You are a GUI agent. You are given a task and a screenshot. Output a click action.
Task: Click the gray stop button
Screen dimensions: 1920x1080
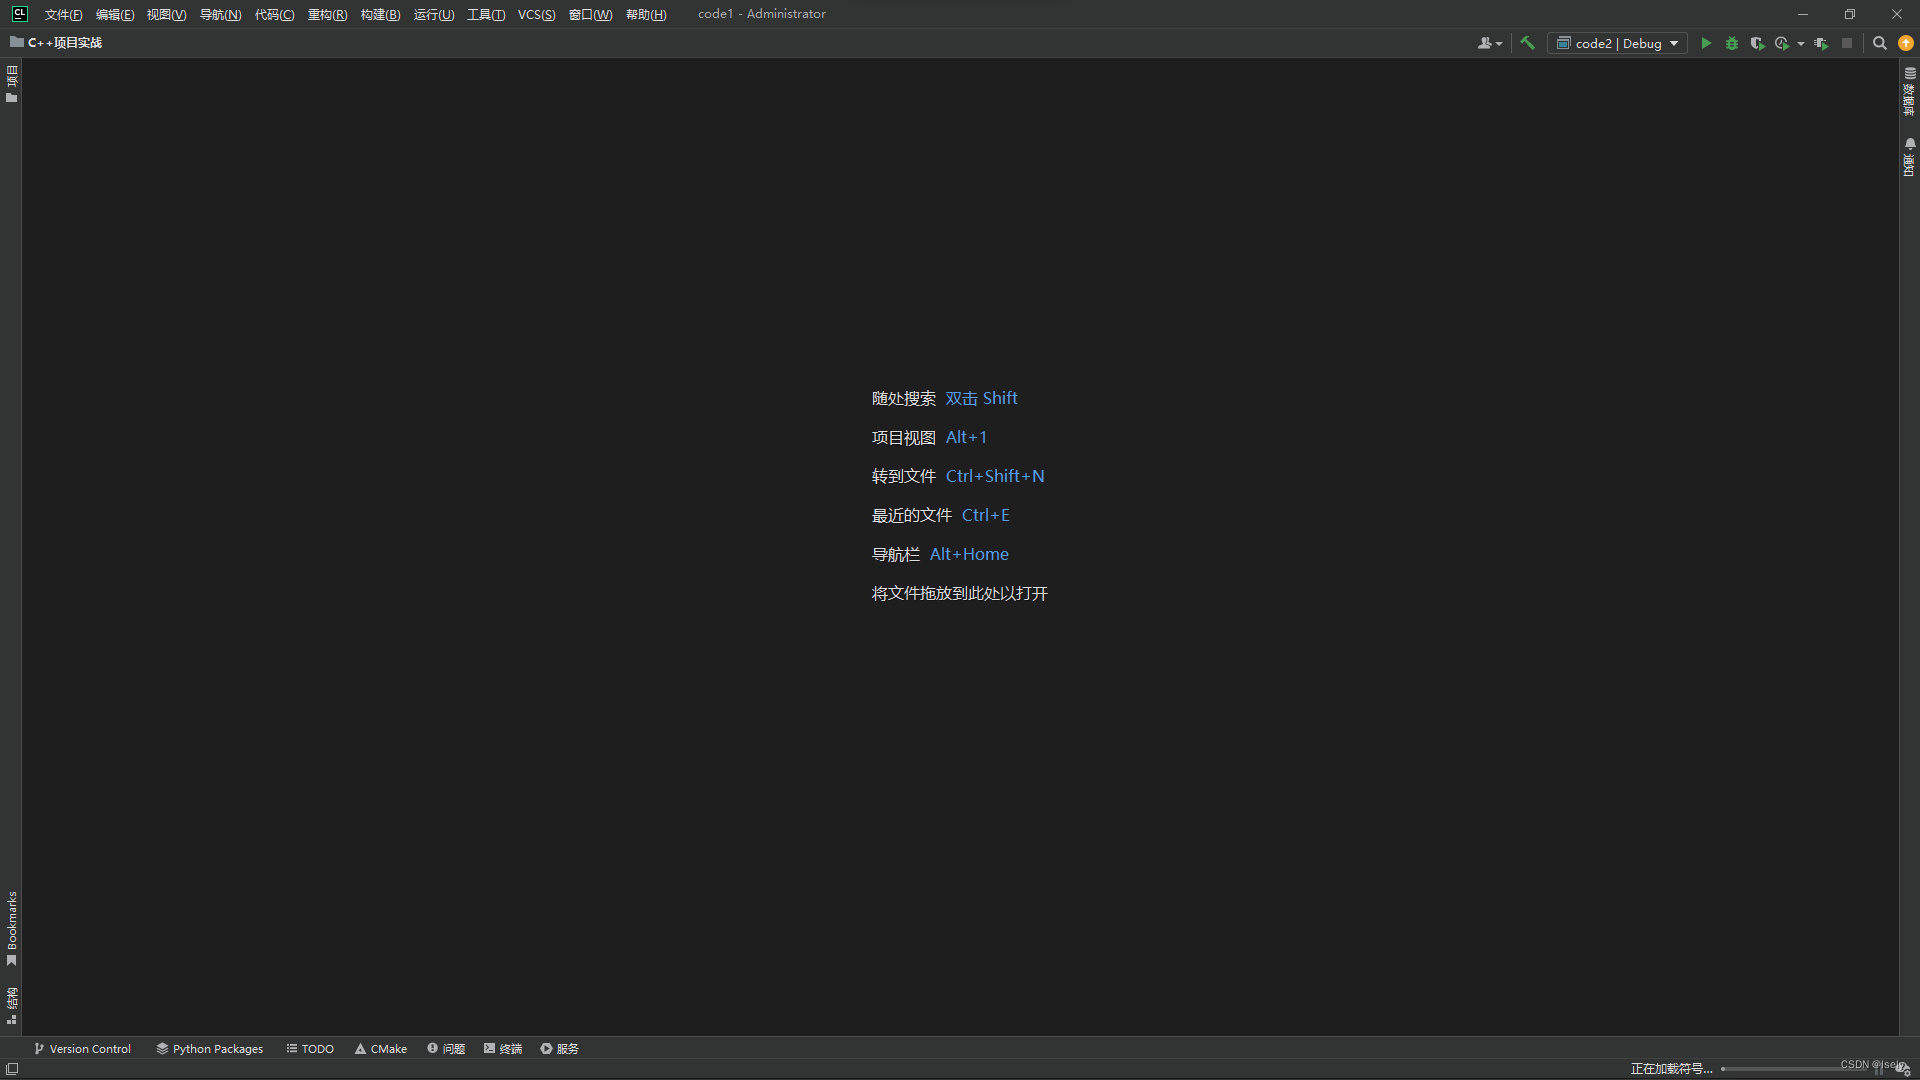click(1847, 43)
